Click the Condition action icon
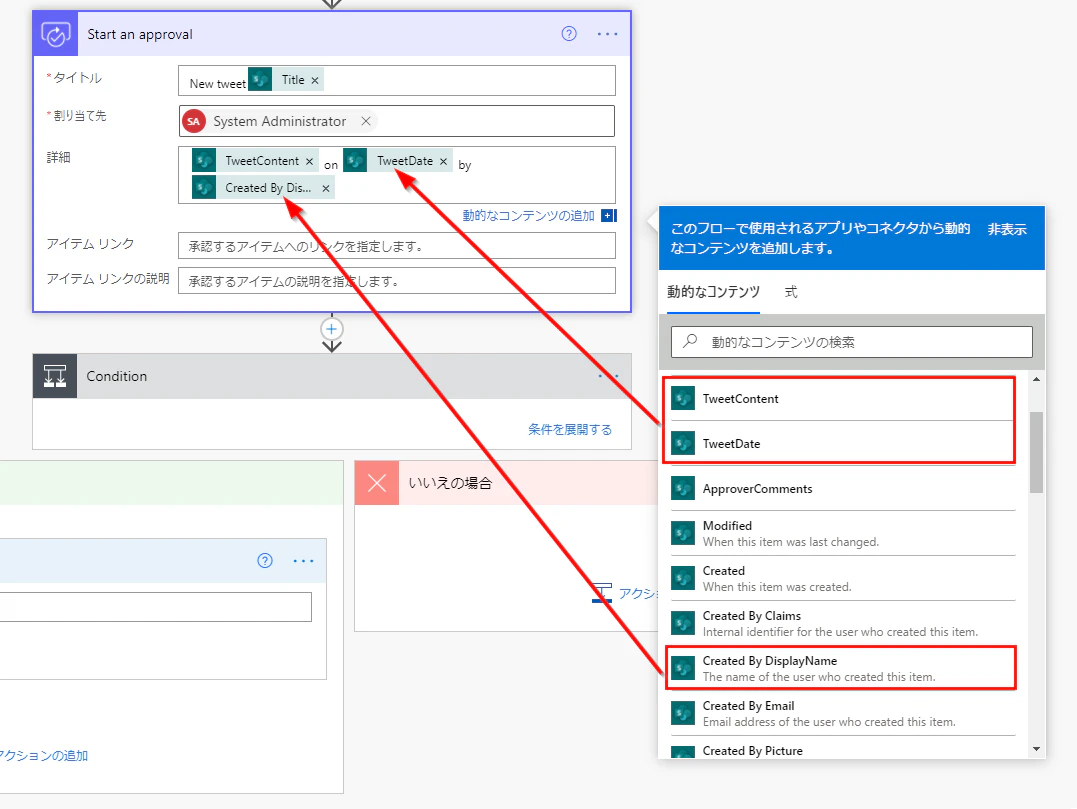This screenshot has width=1077, height=809. pos(55,376)
